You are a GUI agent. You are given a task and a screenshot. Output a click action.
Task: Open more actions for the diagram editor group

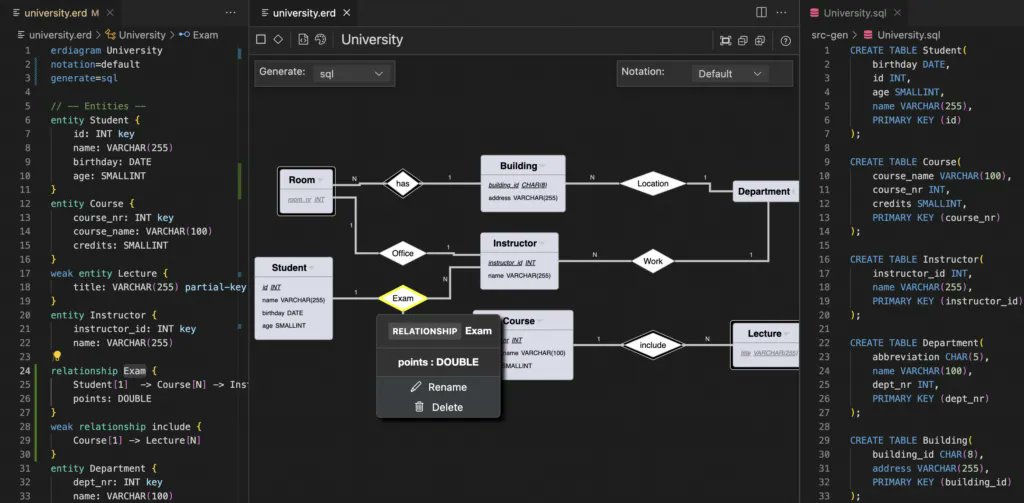(782, 12)
